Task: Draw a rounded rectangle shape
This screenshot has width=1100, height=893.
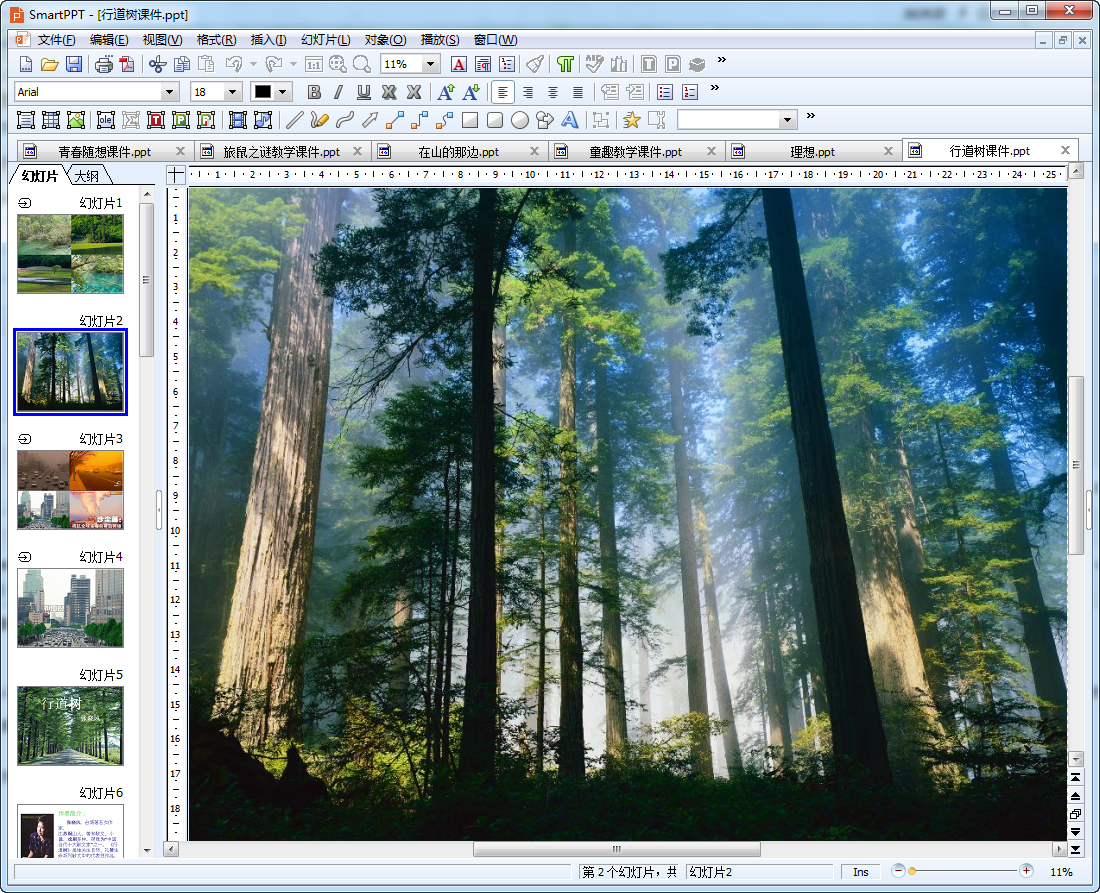Action: pyautogui.click(x=495, y=120)
